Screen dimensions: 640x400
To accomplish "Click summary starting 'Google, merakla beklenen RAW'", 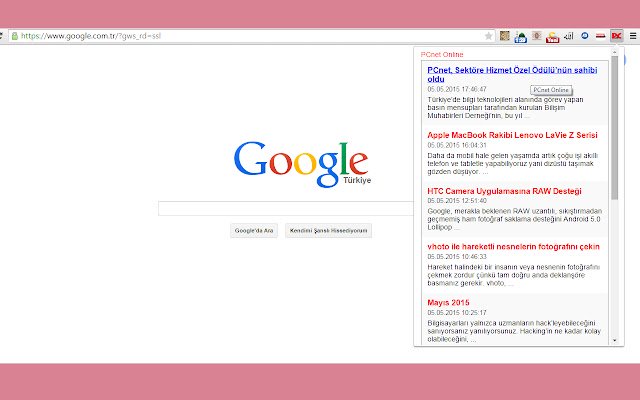I will [x=515, y=219].
